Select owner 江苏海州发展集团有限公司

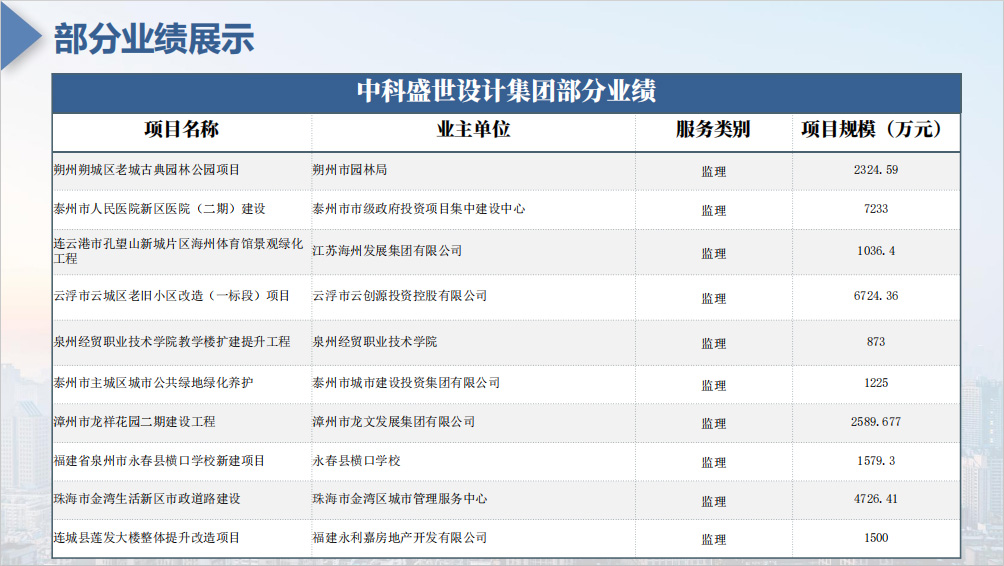coord(387,251)
